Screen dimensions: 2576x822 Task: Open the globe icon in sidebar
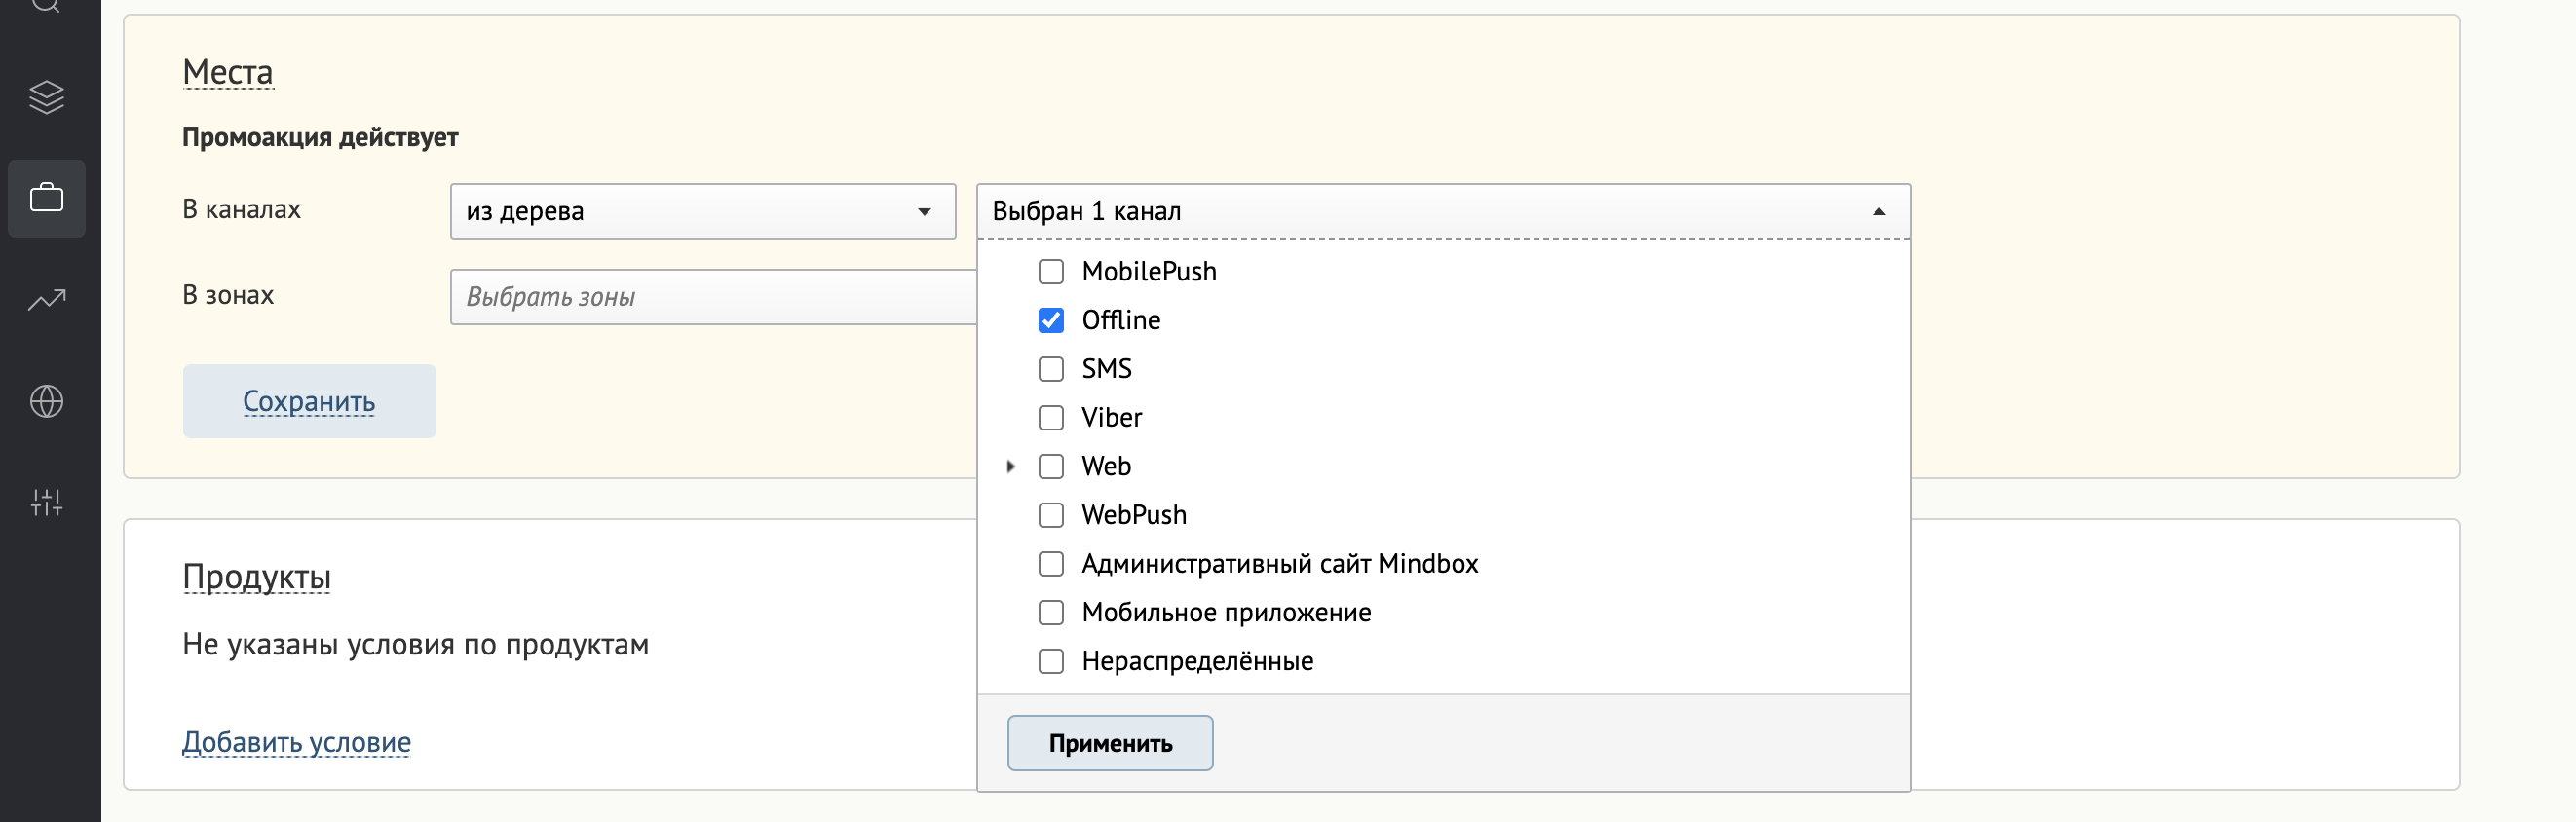pos(46,401)
